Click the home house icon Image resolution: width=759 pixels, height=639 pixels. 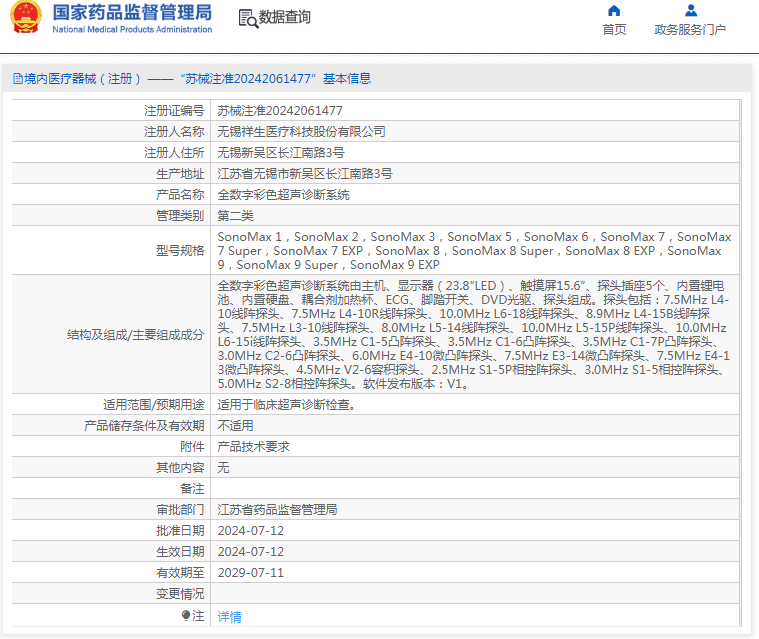[x=614, y=11]
